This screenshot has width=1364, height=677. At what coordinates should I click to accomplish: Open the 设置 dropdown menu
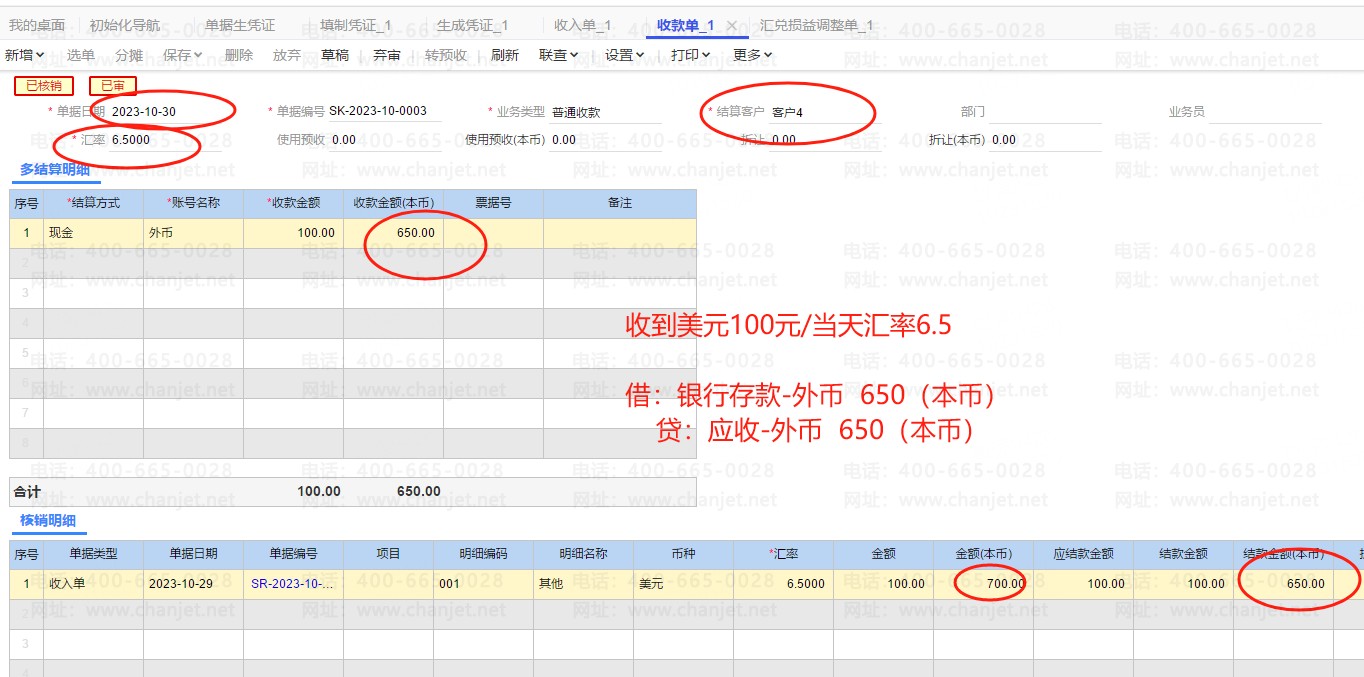click(x=626, y=55)
